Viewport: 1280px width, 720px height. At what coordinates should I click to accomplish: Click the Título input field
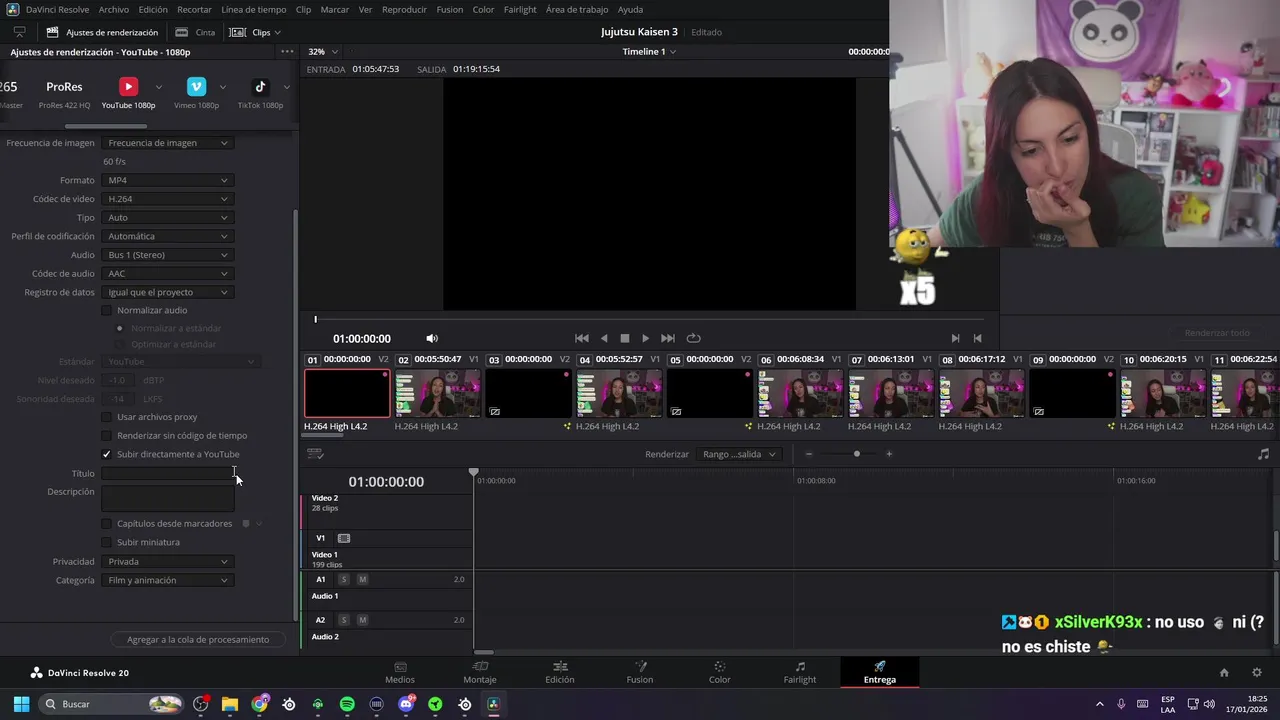tap(168, 474)
